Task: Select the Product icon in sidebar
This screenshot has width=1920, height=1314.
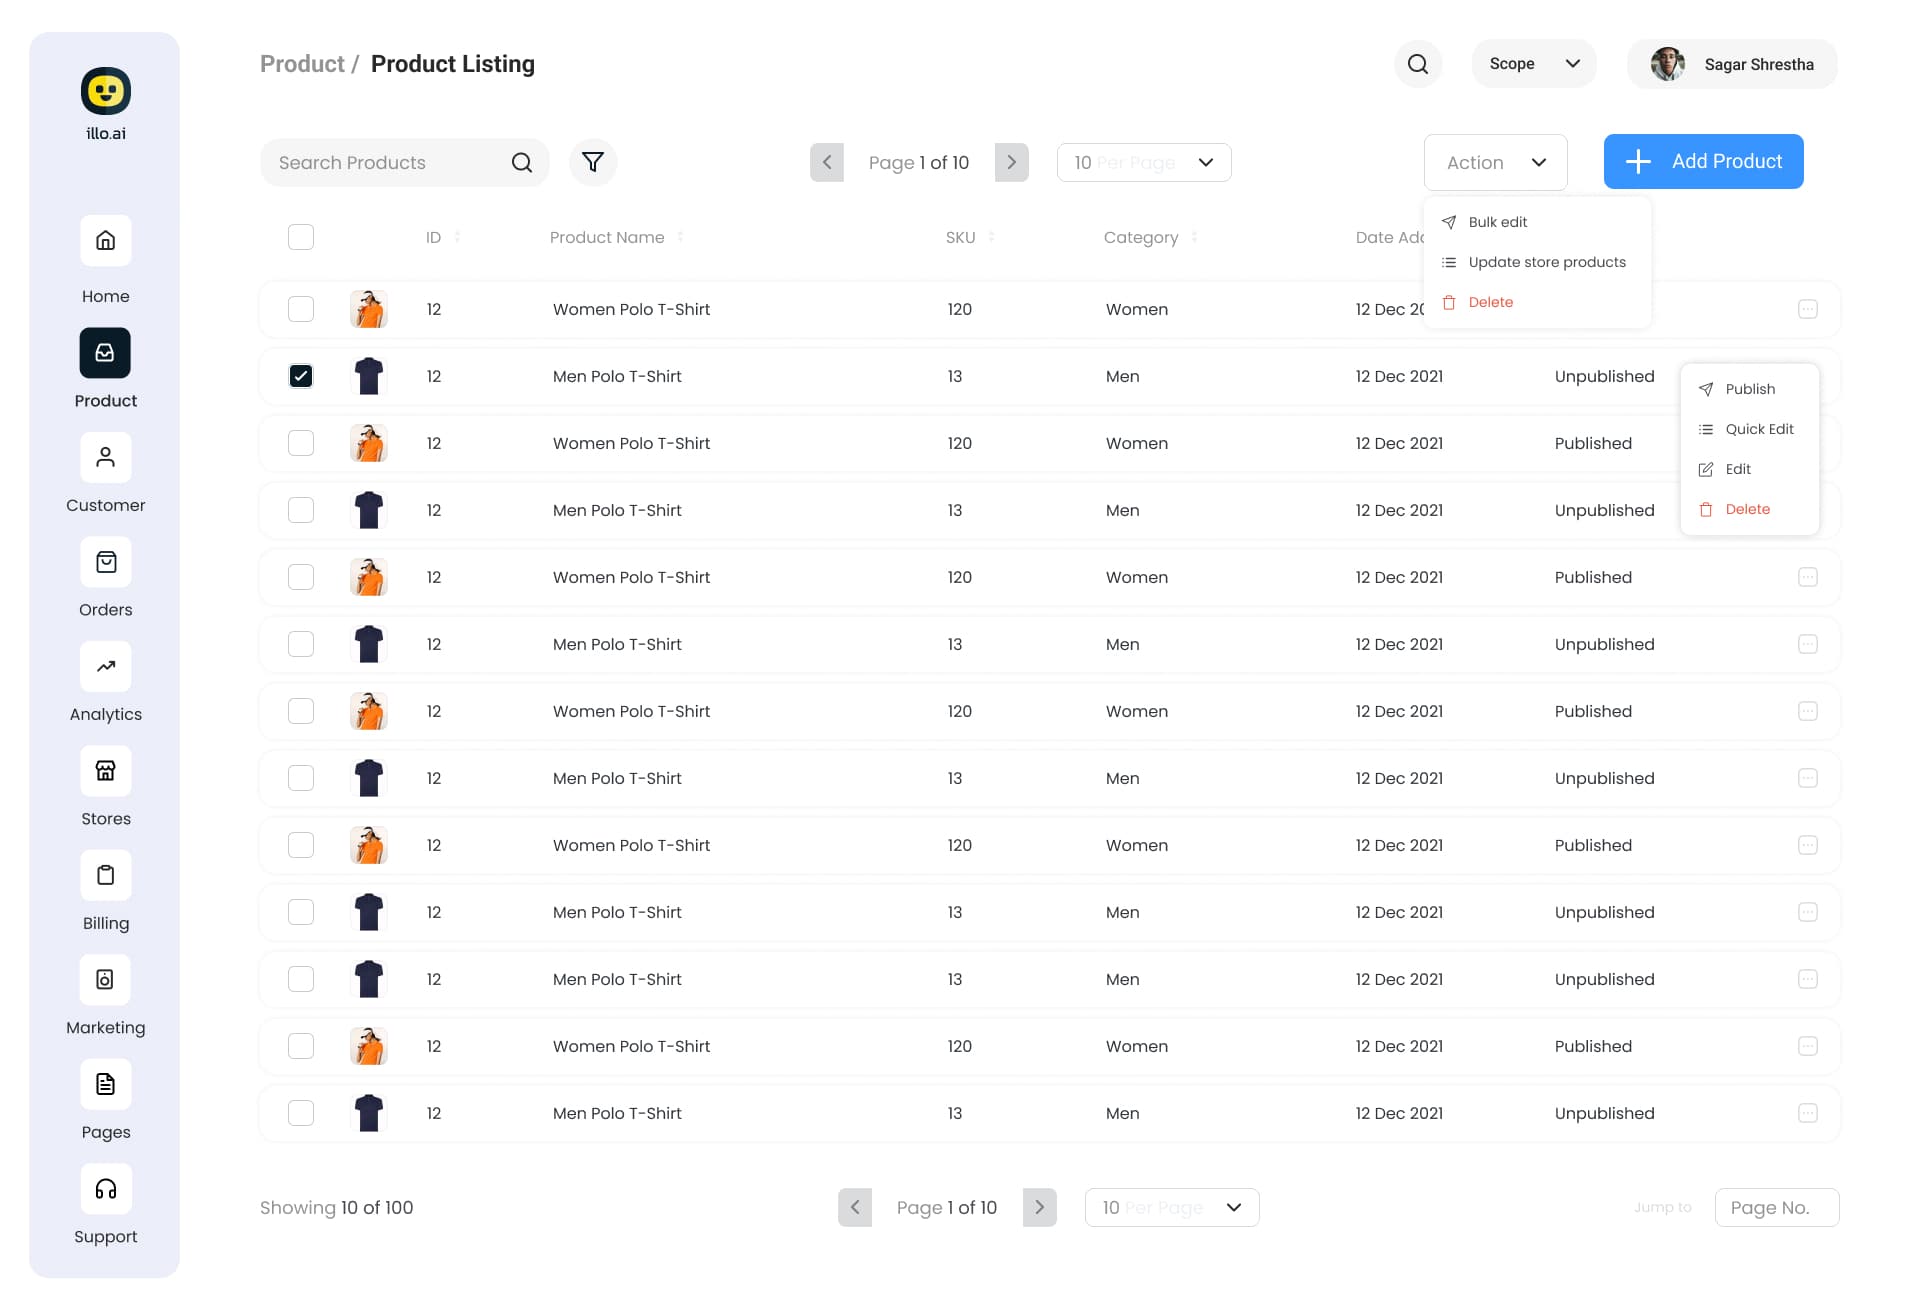Action: click(x=105, y=353)
